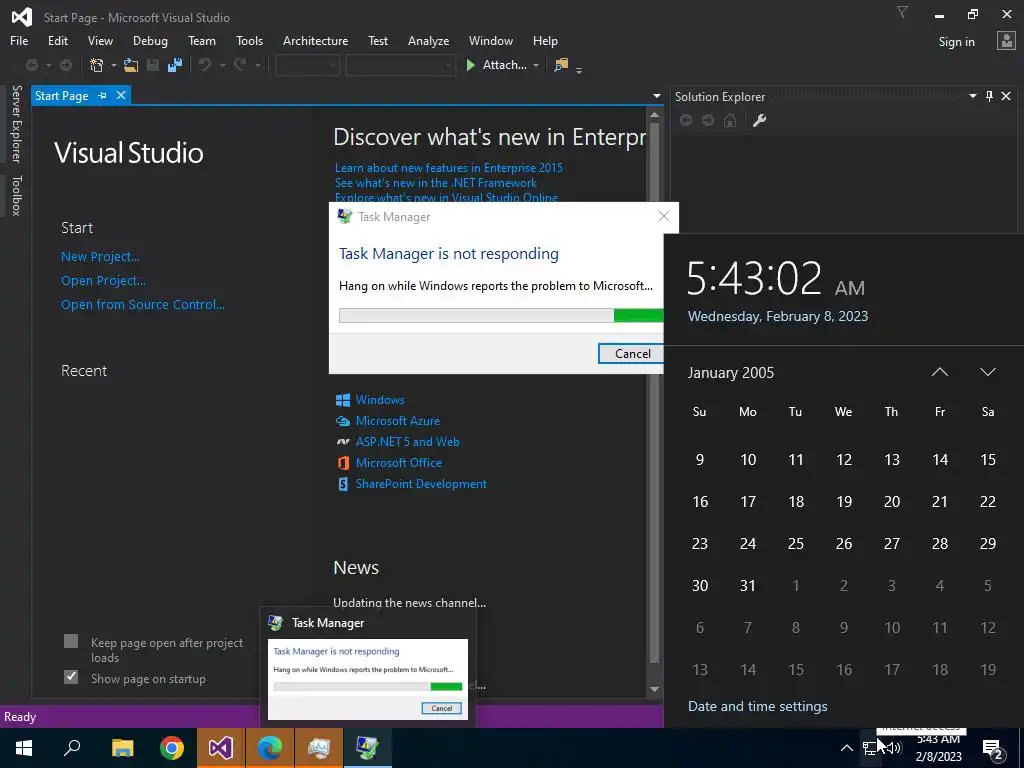Click the Open File toolbar icon
Image resolution: width=1024 pixels, height=768 pixels.
pyautogui.click(x=131, y=65)
